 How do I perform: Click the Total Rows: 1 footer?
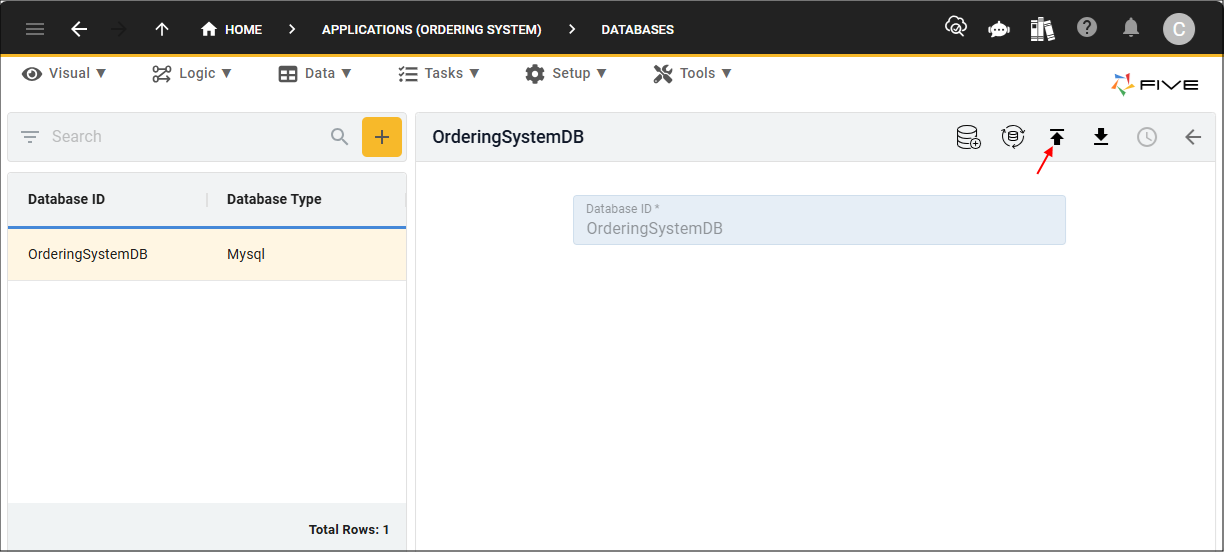349,530
